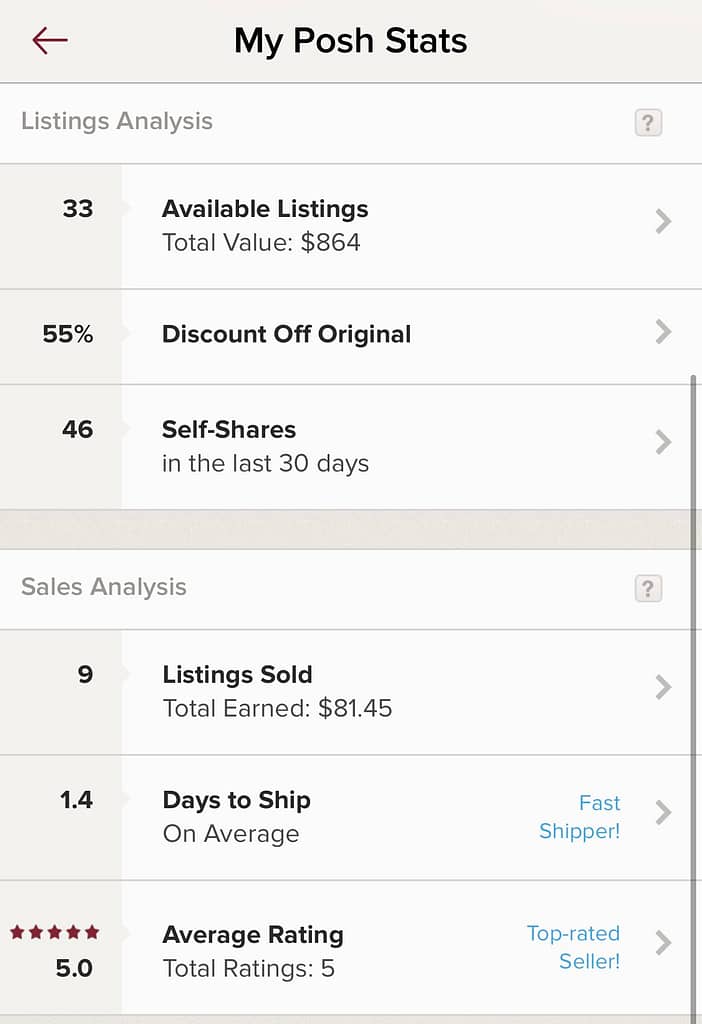Tap the Fast Shipper! badge
Image resolution: width=702 pixels, height=1024 pixels.
(580, 816)
